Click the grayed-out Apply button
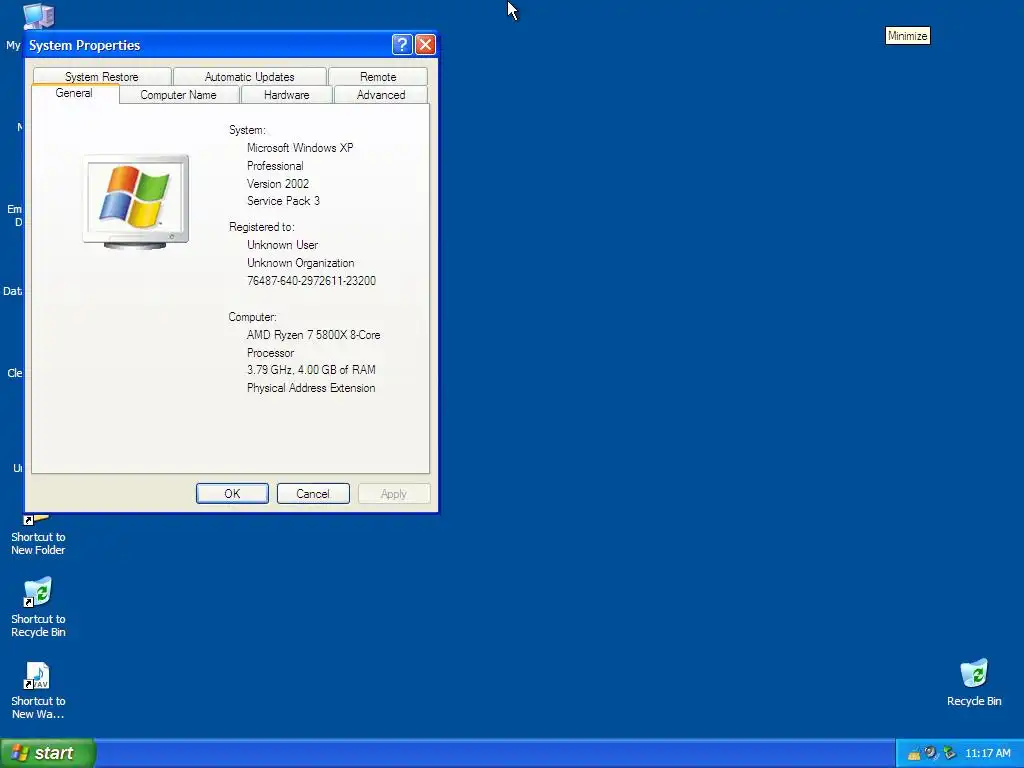This screenshot has height=768, width=1024. pyautogui.click(x=394, y=494)
